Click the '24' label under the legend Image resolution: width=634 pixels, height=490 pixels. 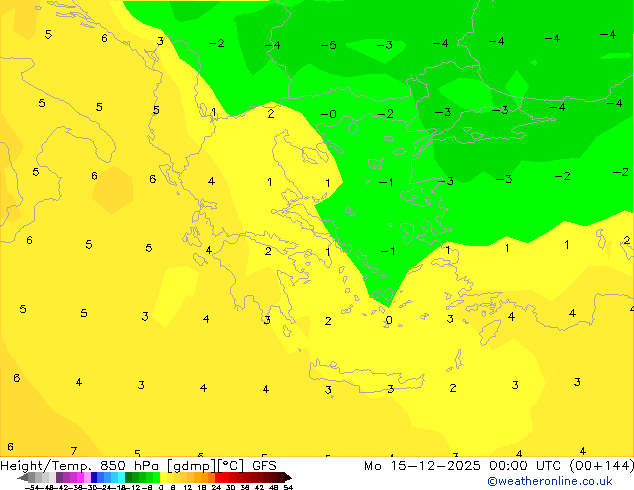216,487
